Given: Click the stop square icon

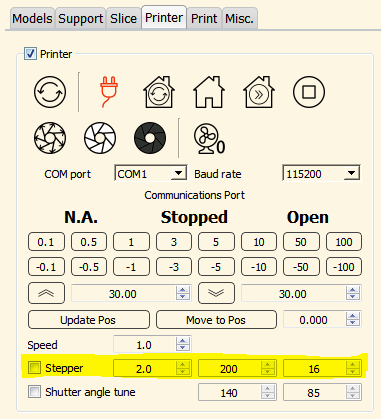Looking at the screenshot, I should [309, 92].
